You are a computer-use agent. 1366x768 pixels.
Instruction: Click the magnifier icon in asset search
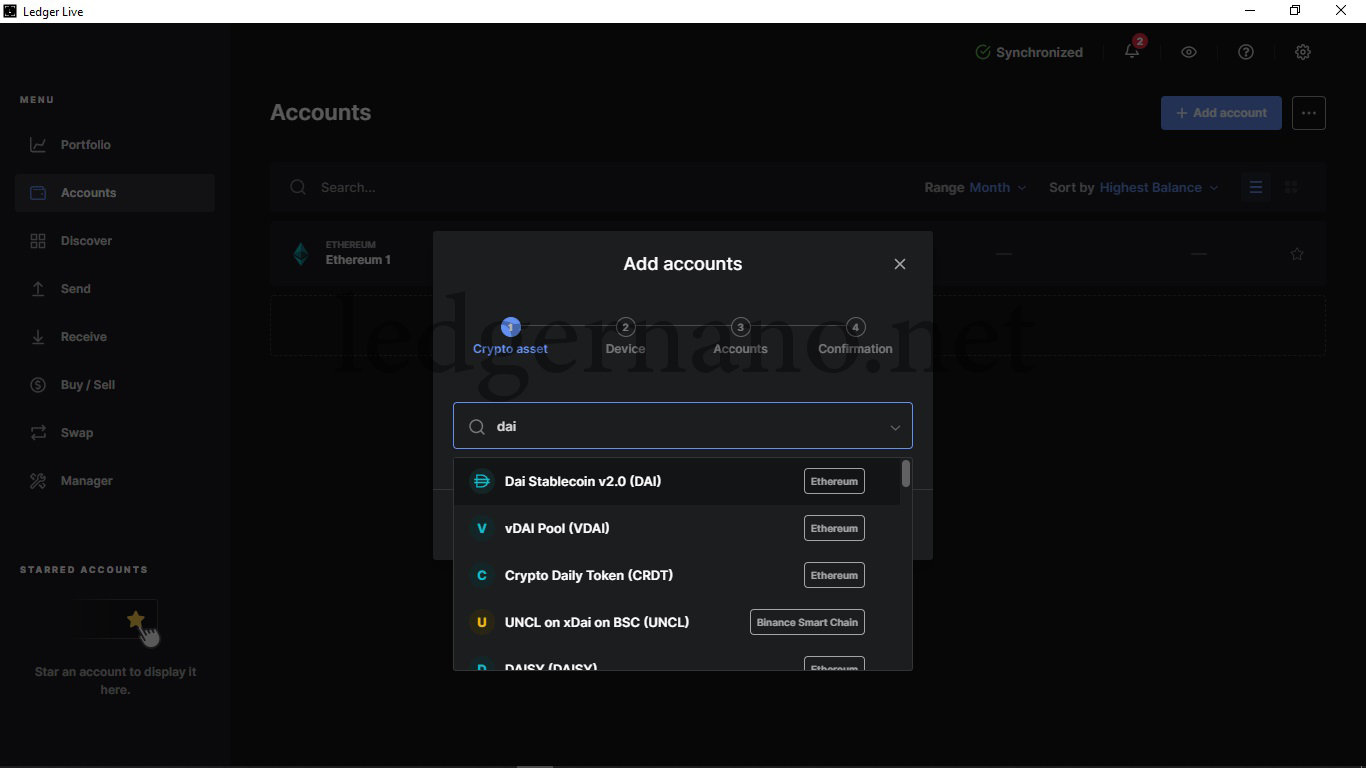(477, 427)
